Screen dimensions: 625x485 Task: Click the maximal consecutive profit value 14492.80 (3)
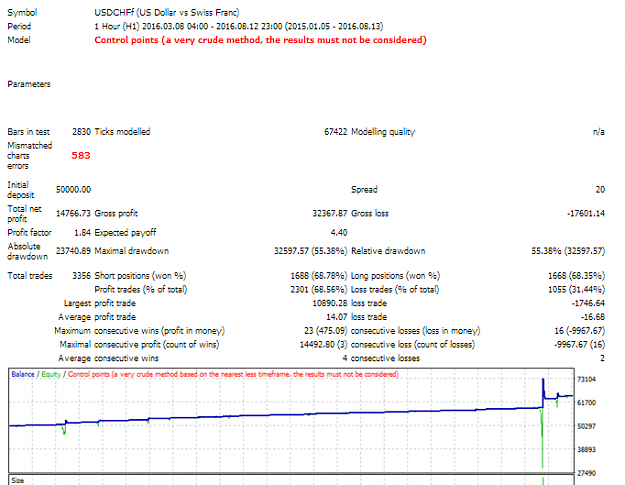coord(323,344)
